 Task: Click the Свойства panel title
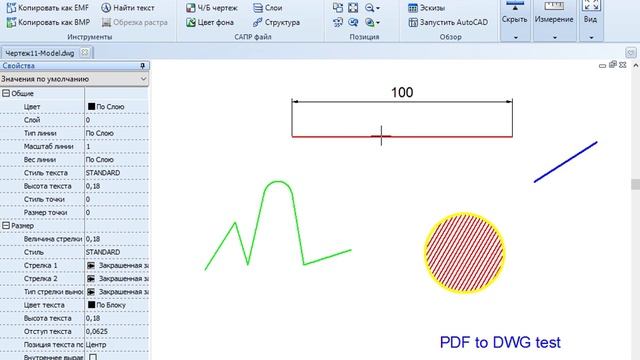[18, 66]
